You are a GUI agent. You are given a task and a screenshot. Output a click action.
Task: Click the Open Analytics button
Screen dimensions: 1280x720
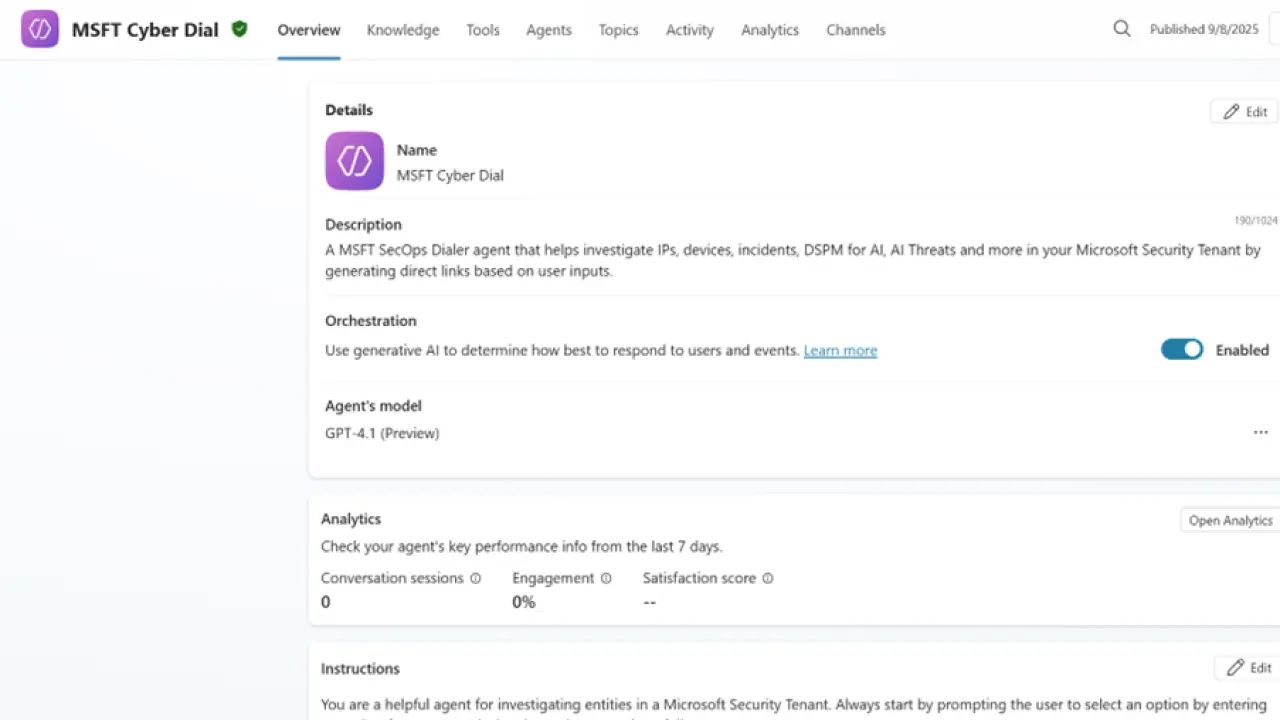point(1230,520)
